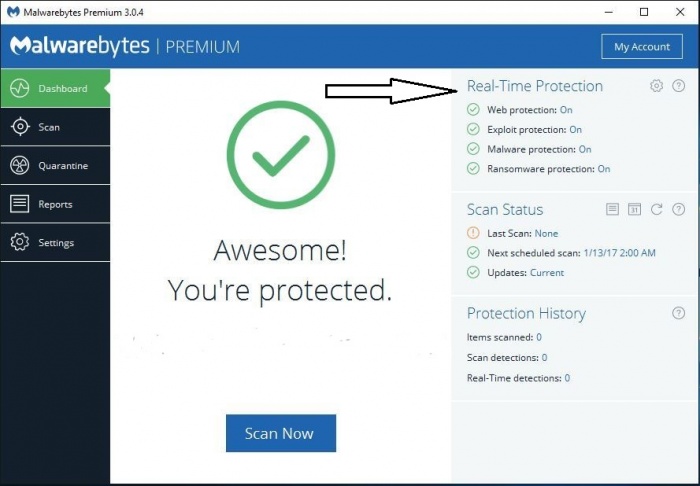Click the My Account button
Image resolution: width=700 pixels, height=486 pixels.
(641, 46)
